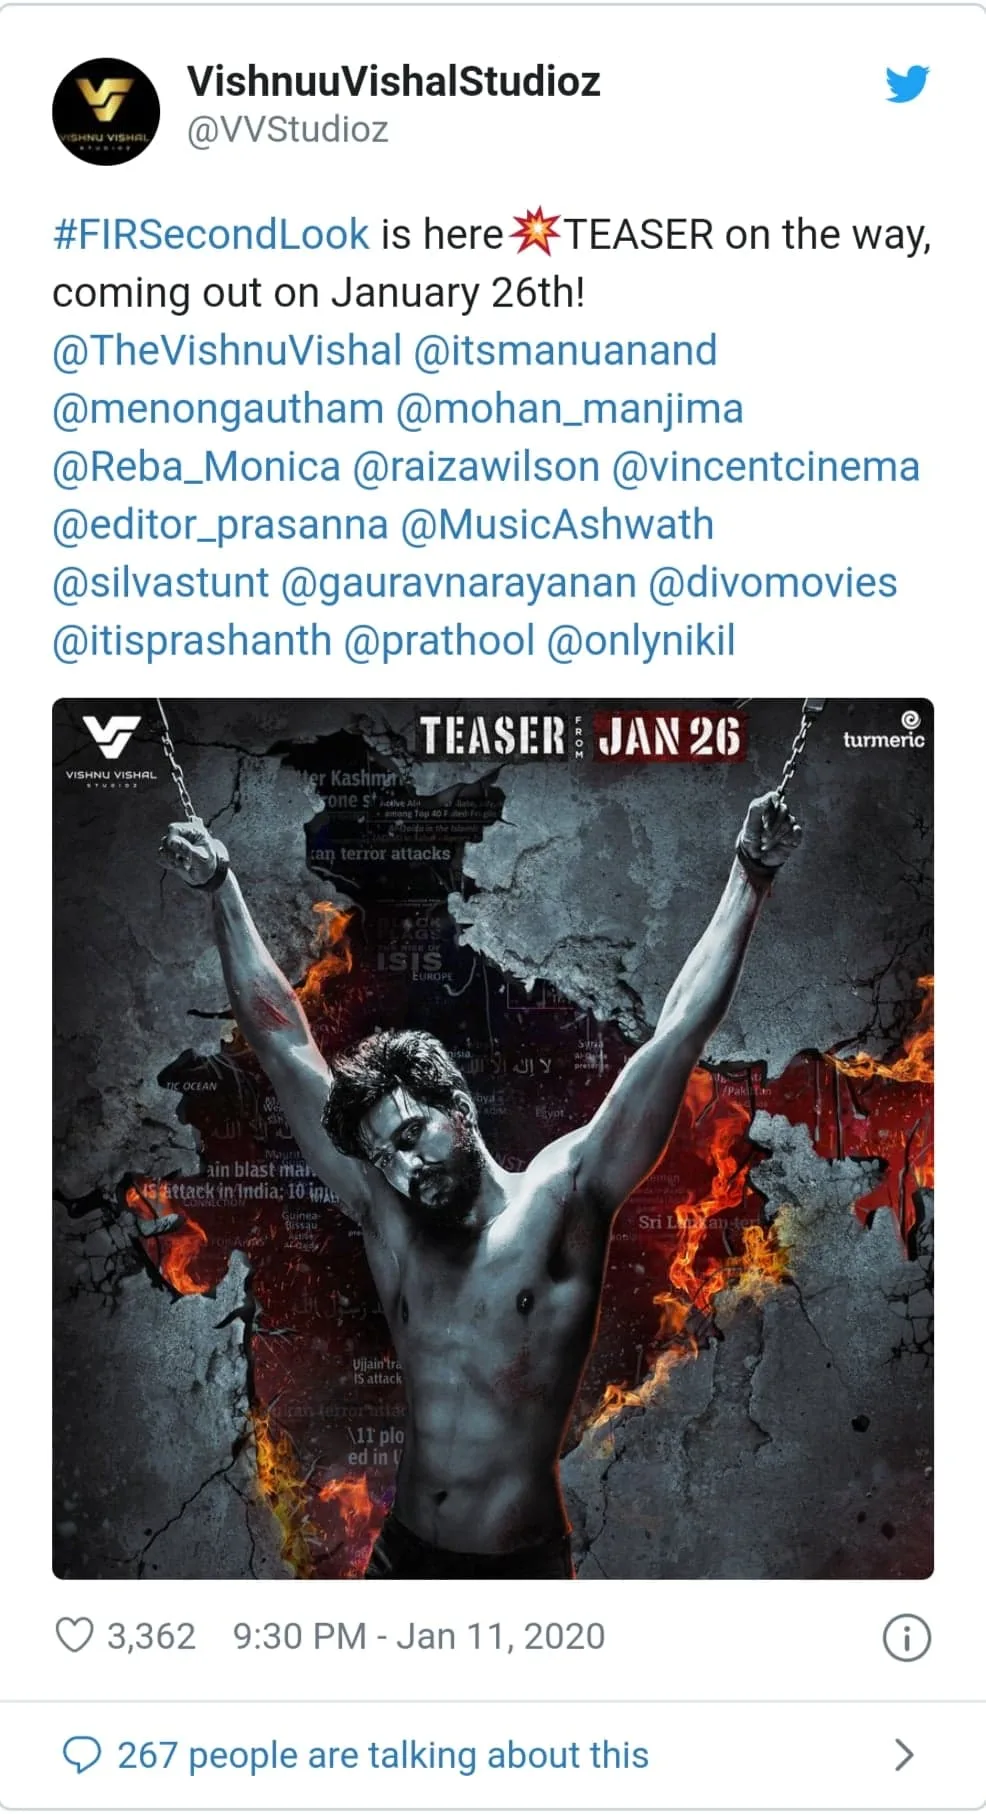Expand conversation with the right chevron arrow
This screenshot has width=986, height=1814.
tap(904, 1755)
